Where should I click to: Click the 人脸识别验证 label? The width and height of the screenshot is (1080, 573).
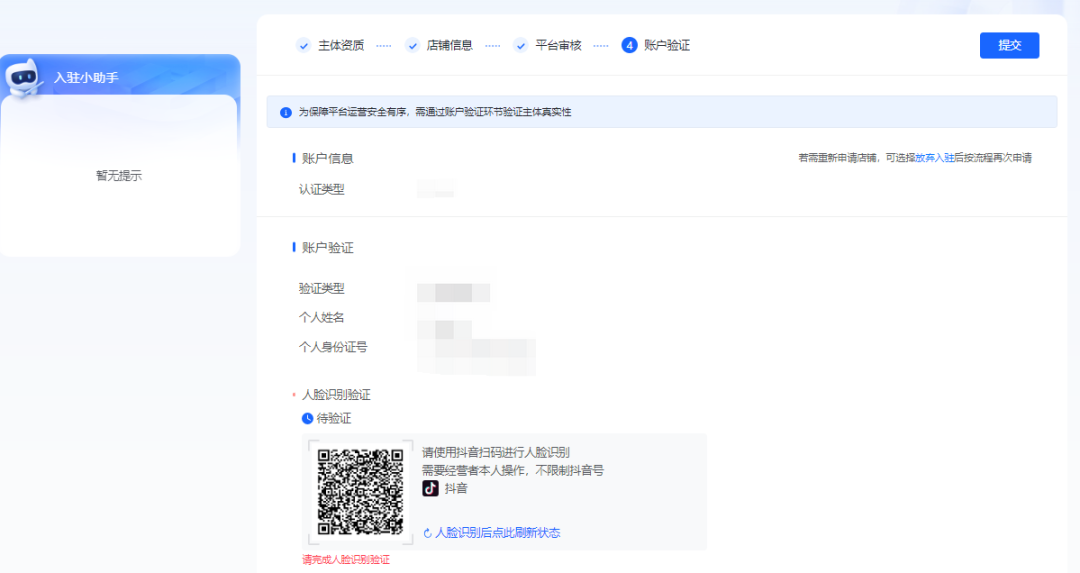[336, 395]
